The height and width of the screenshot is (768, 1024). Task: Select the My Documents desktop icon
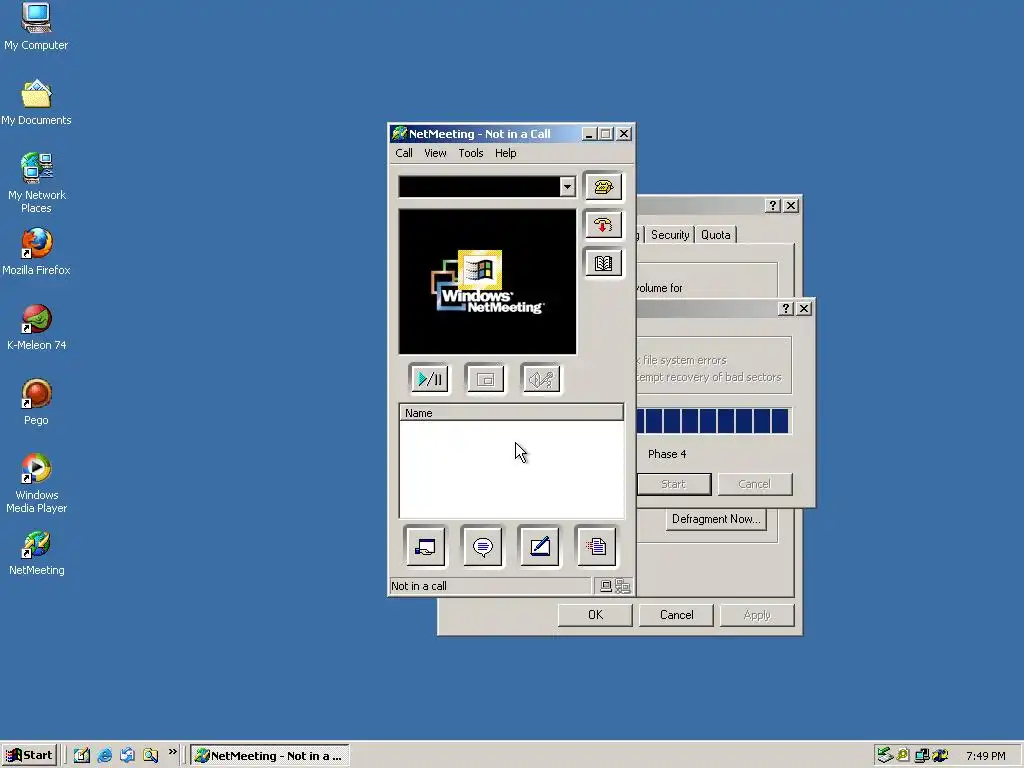click(x=36, y=103)
